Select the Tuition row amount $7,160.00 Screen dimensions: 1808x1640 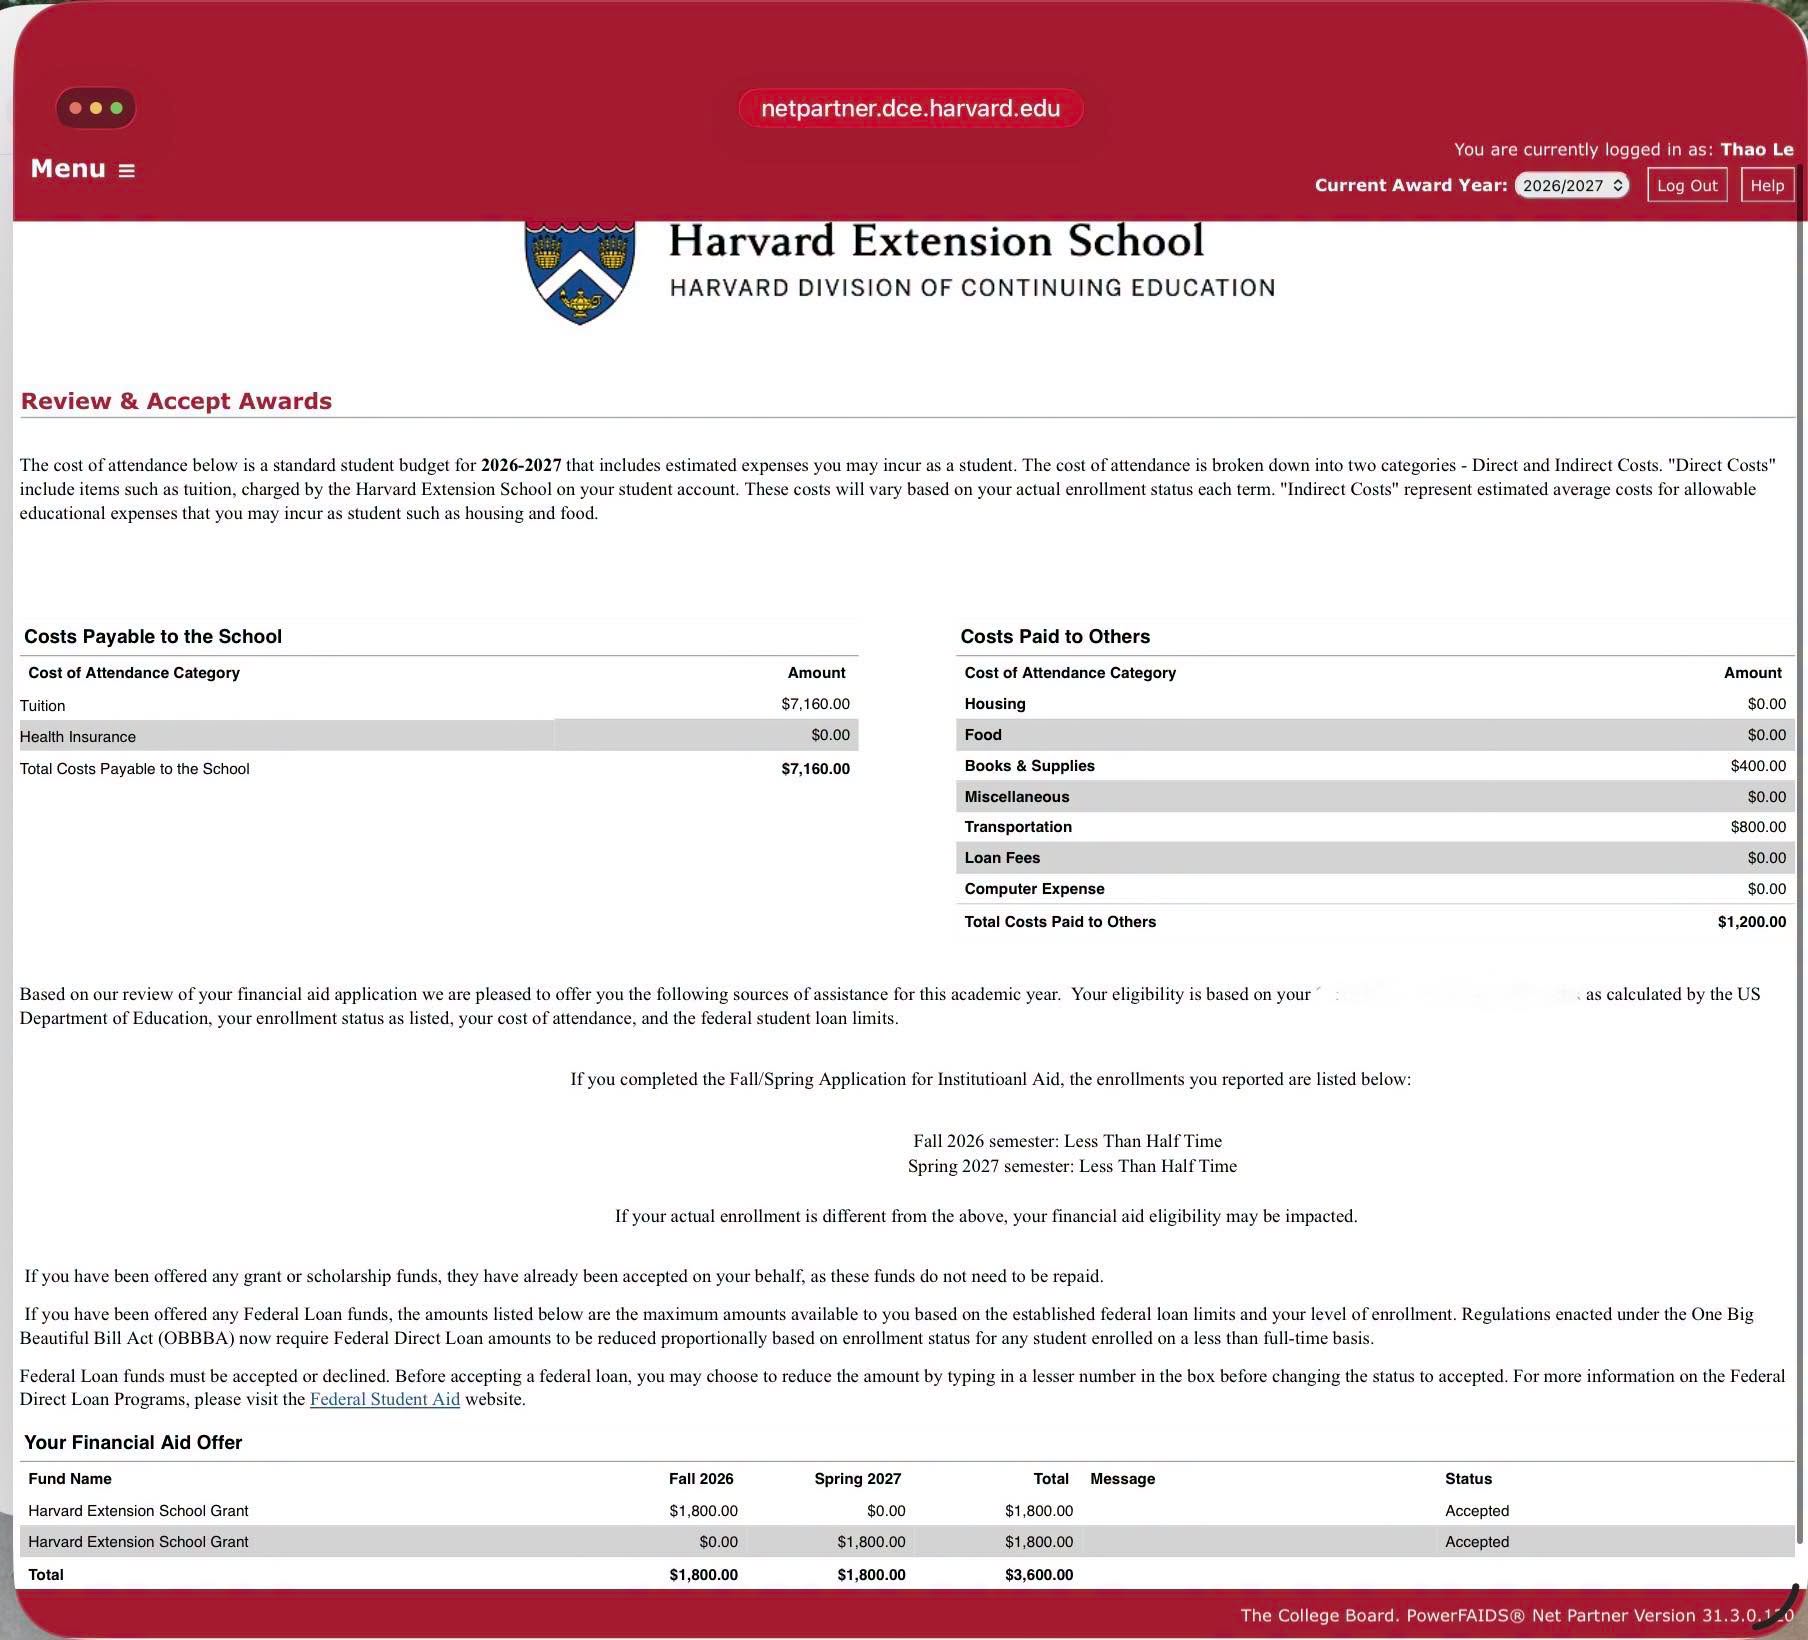tap(815, 704)
